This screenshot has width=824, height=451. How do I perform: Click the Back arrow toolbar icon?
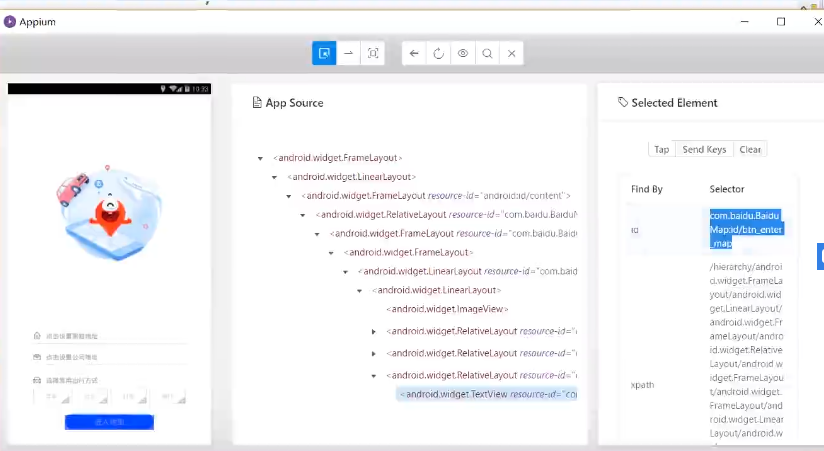click(x=414, y=53)
